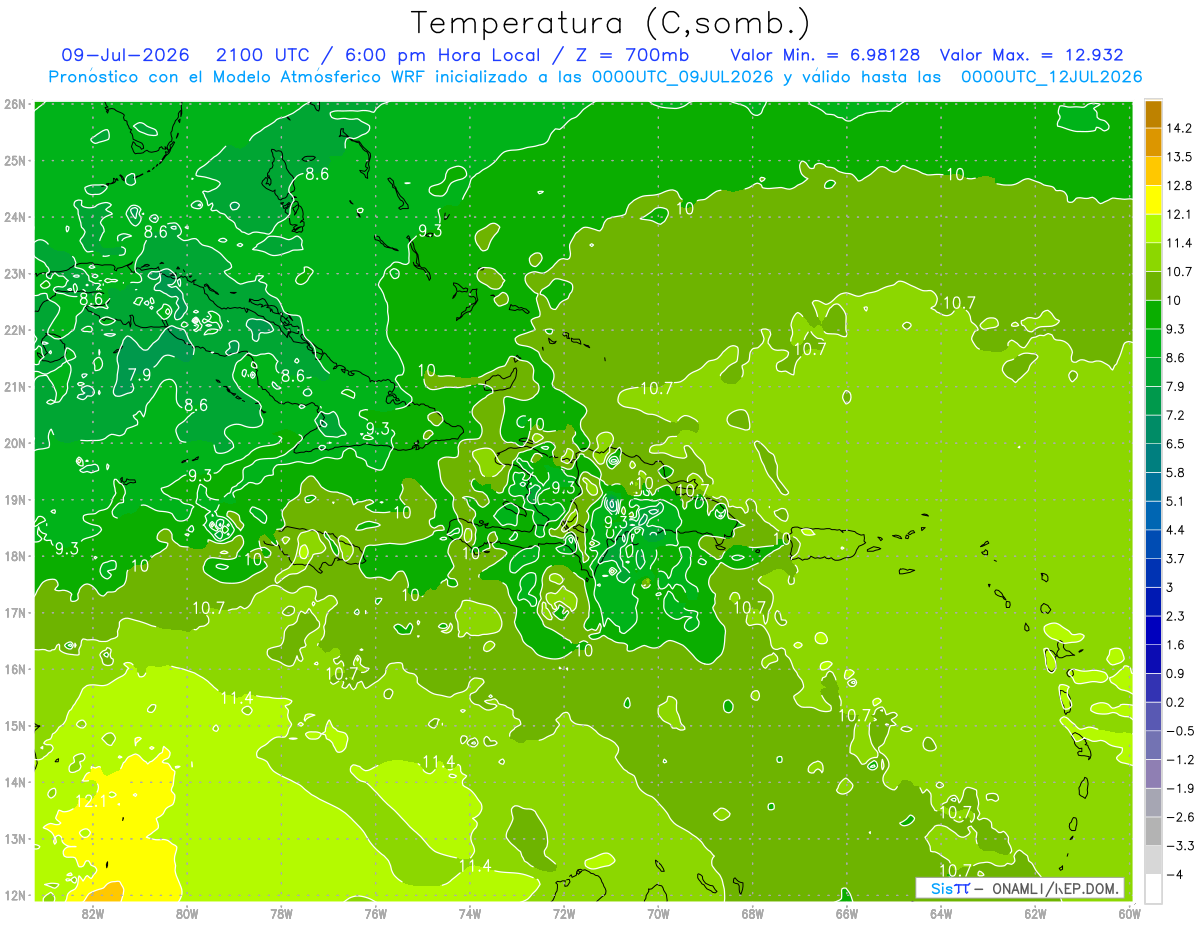Click the "74W" longitude axis label
Viewport: 1200px width, 927px height.
(470, 913)
